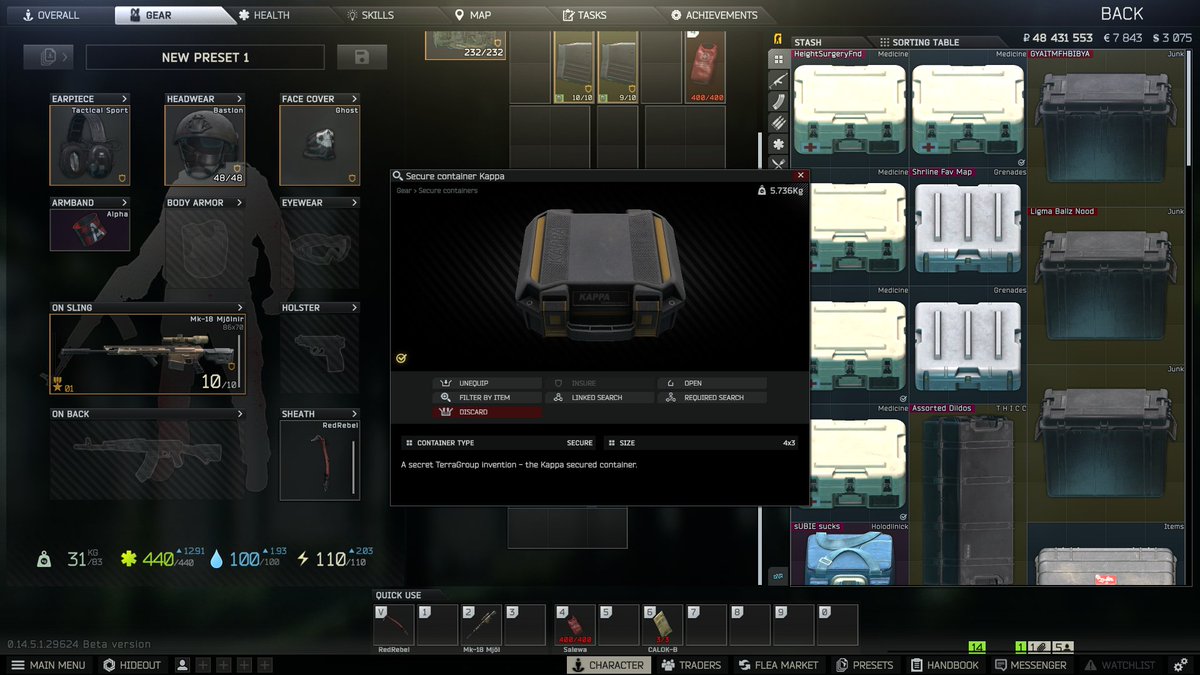The image size is (1200, 675).
Task: Select the magazines stash filter icon
Action: coord(777,101)
